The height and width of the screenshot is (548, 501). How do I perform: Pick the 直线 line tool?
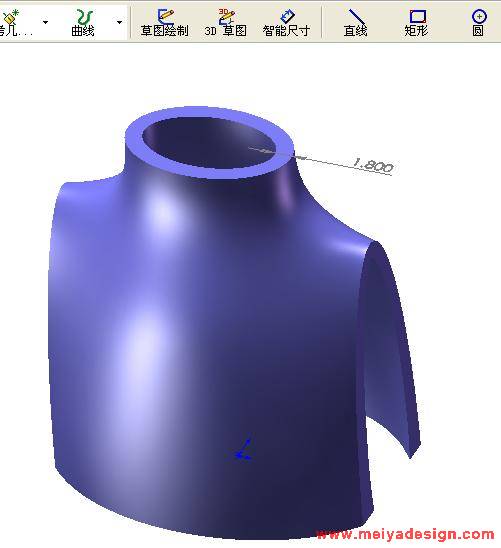[x=355, y=22]
